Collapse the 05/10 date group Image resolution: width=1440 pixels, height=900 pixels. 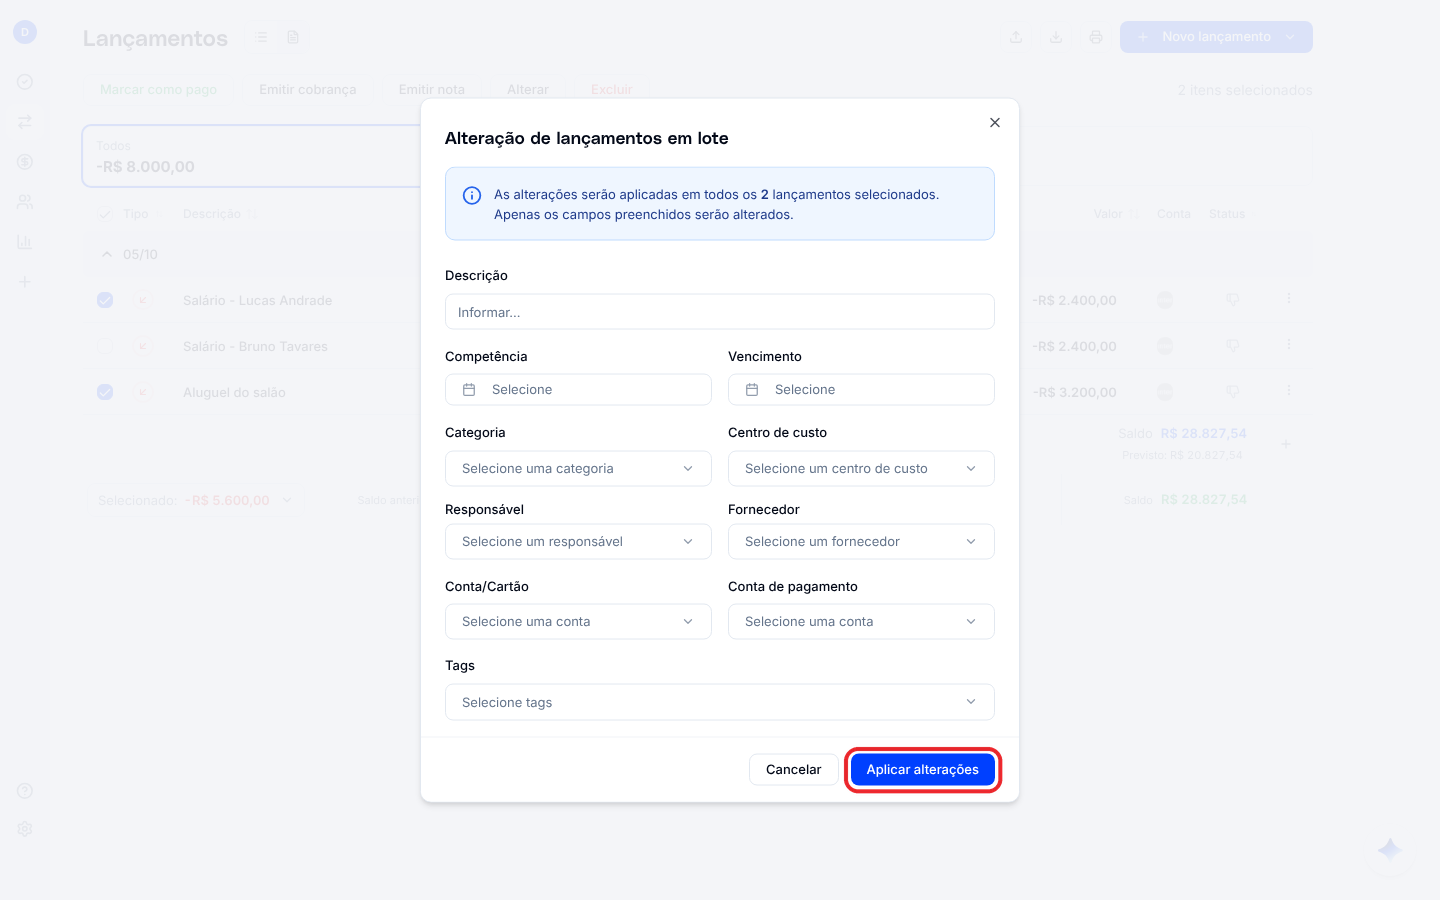click(107, 255)
